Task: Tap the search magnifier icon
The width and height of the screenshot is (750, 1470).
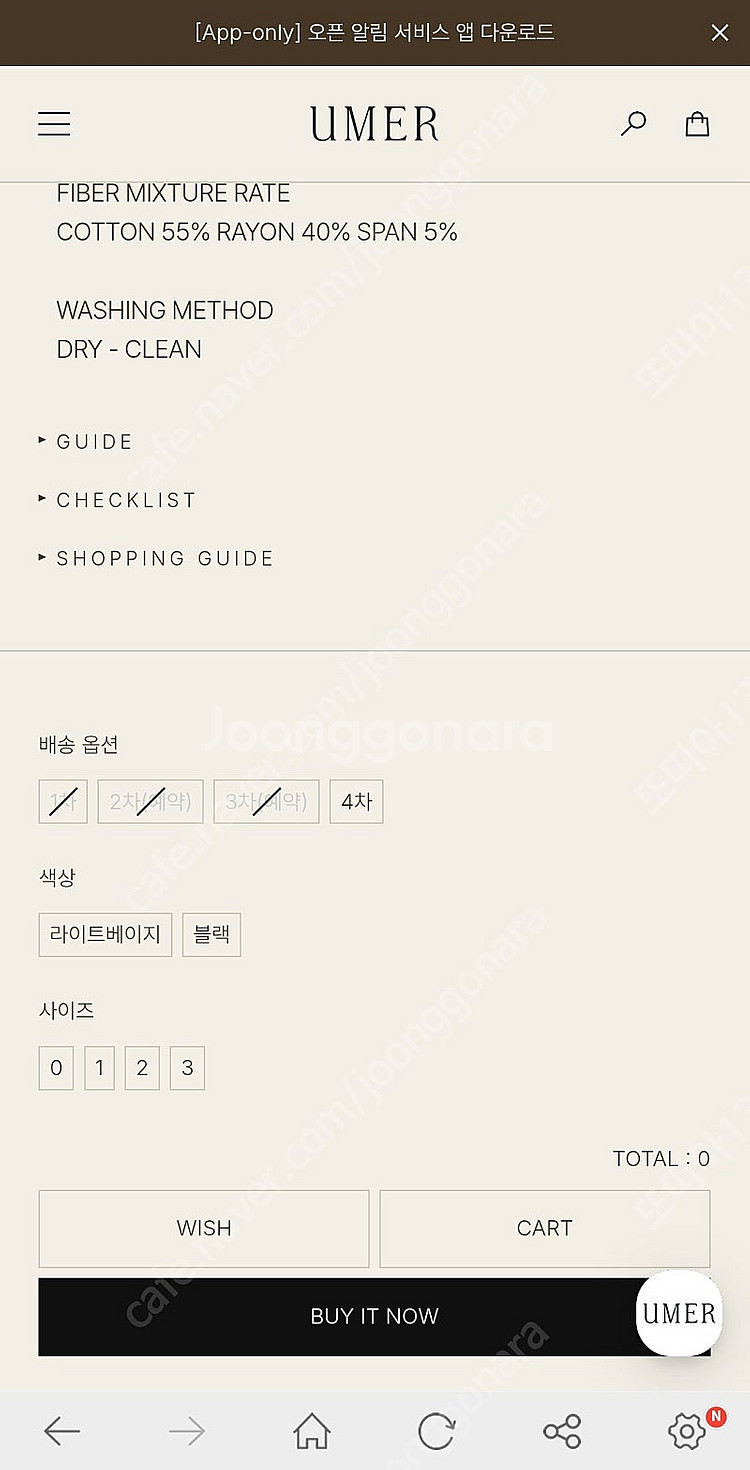Action: pyautogui.click(x=633, y=124)
